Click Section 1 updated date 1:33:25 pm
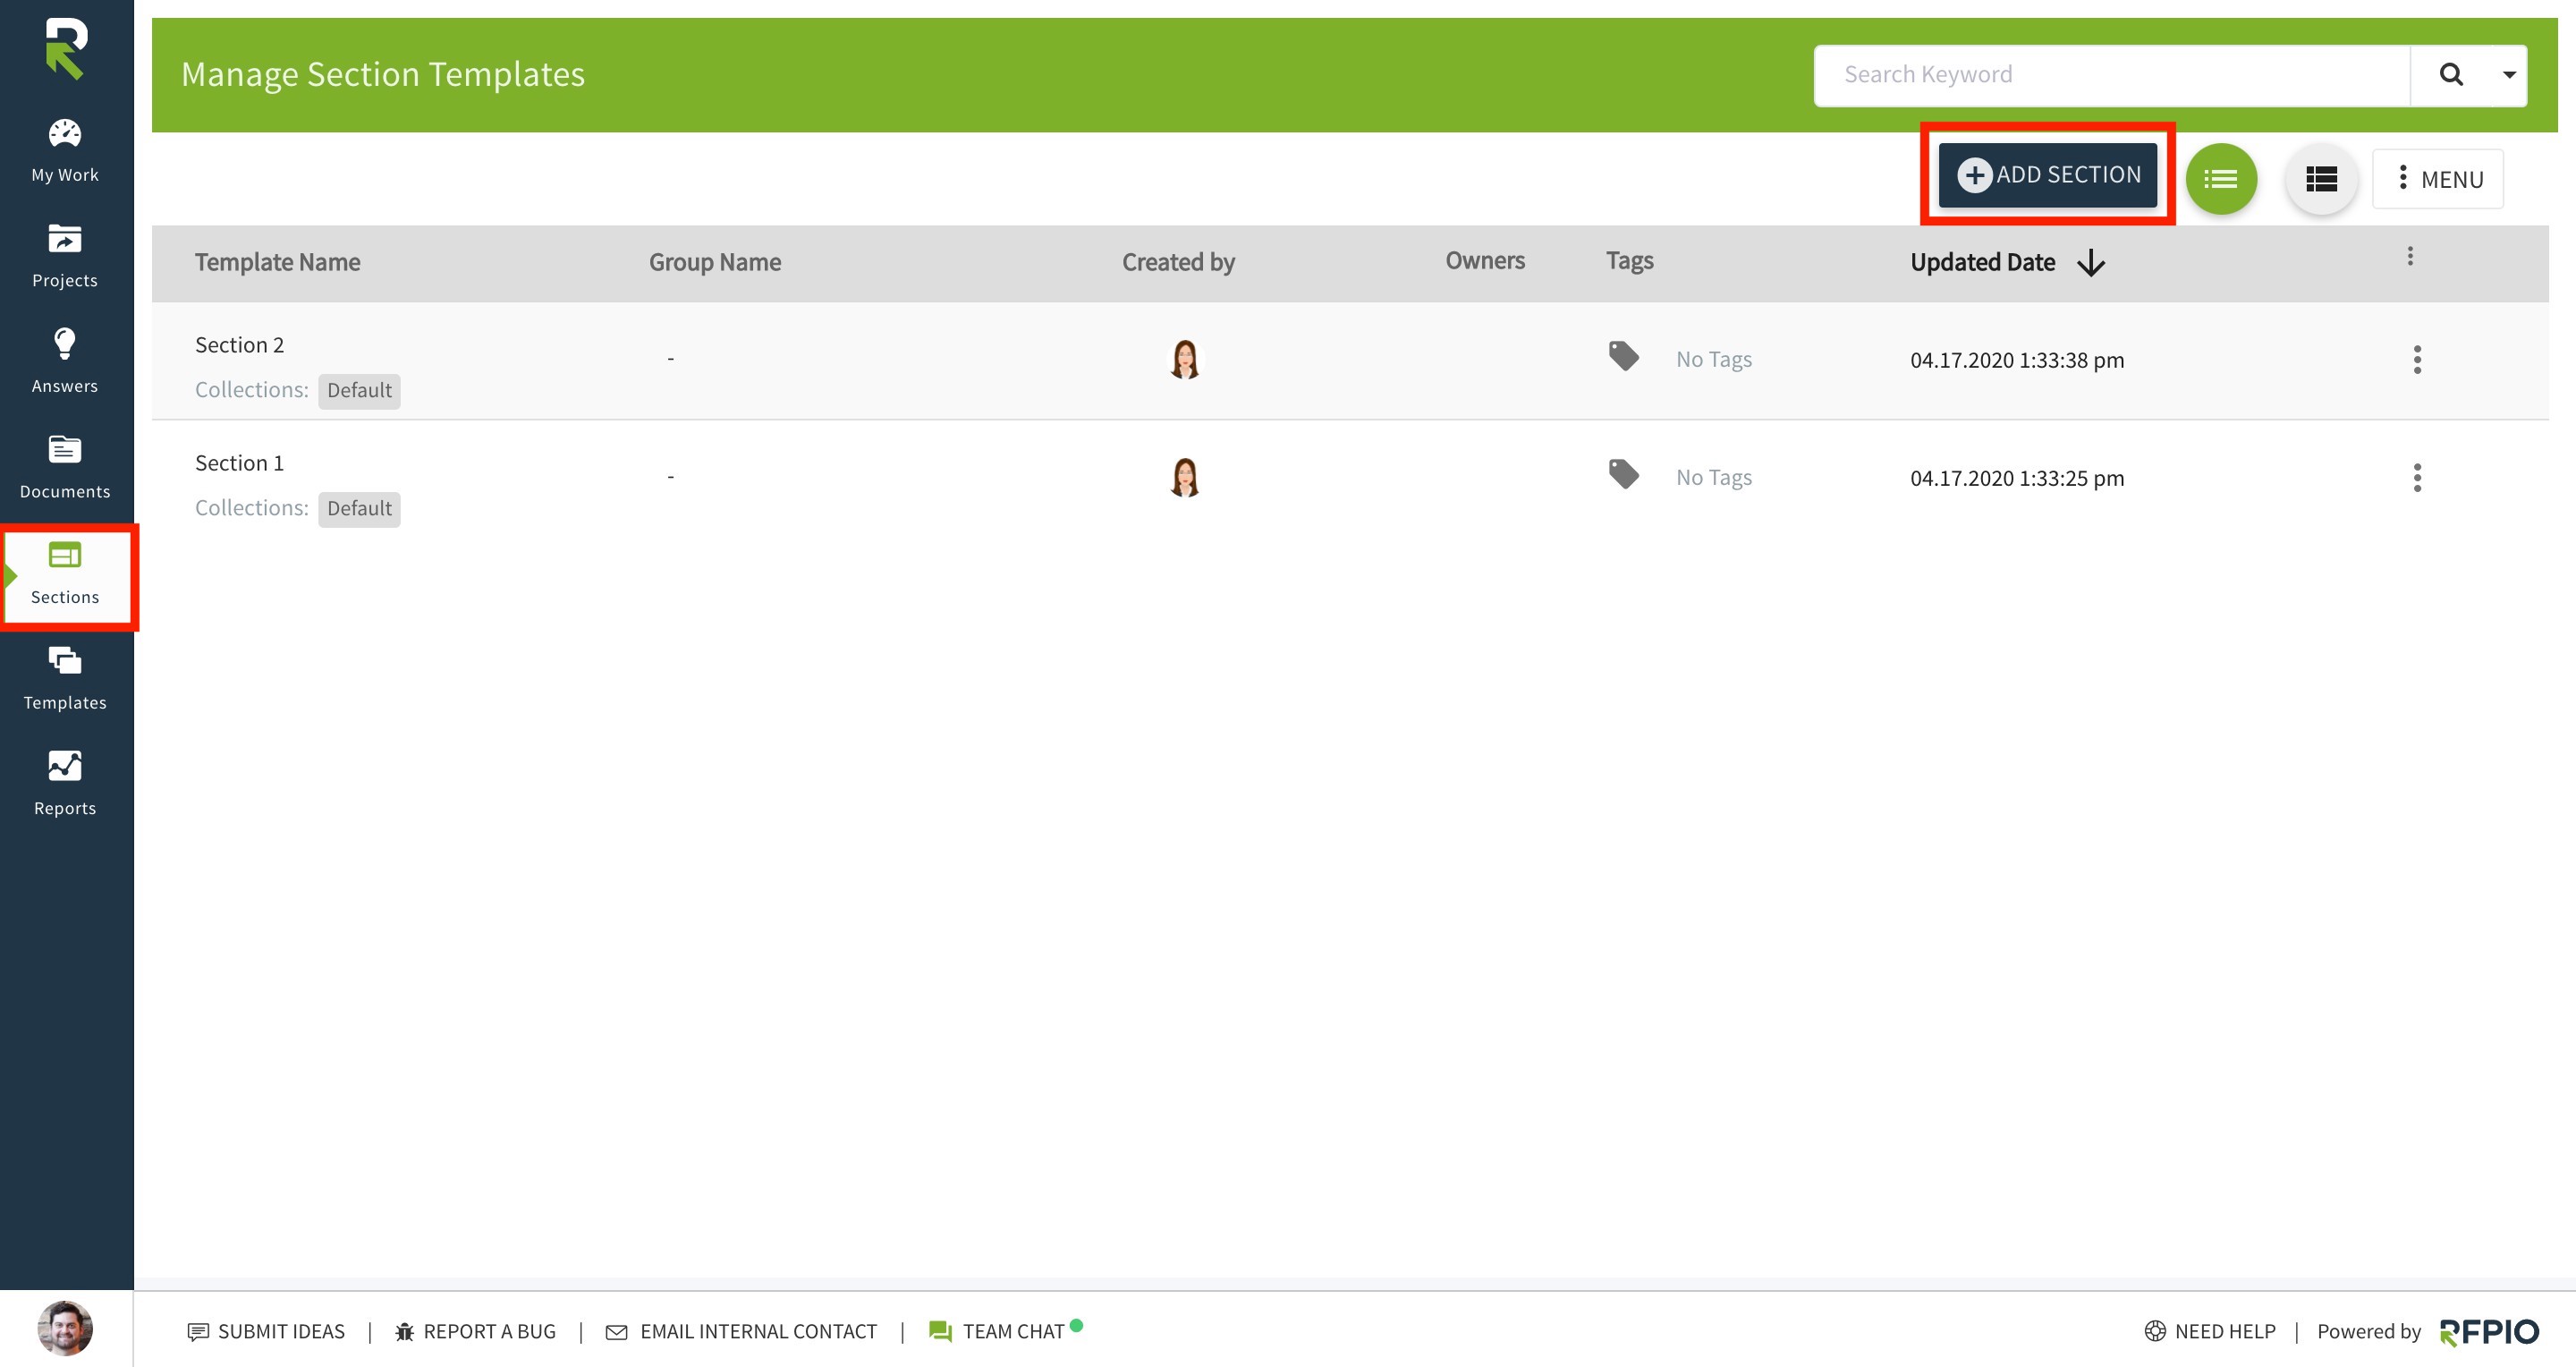The height and width of the screenshot is (1367, 2576). (2017, 478)
